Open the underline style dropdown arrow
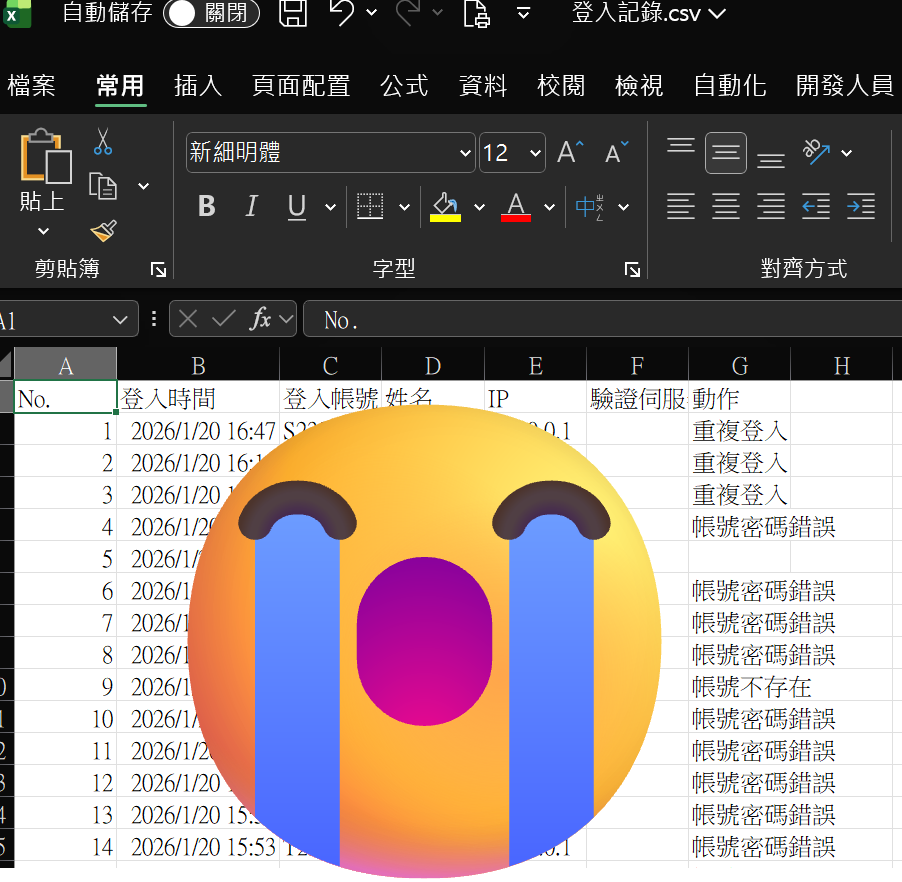Viewport: 902px width, 882px height. pyautogui.click(x=330, y=207)
